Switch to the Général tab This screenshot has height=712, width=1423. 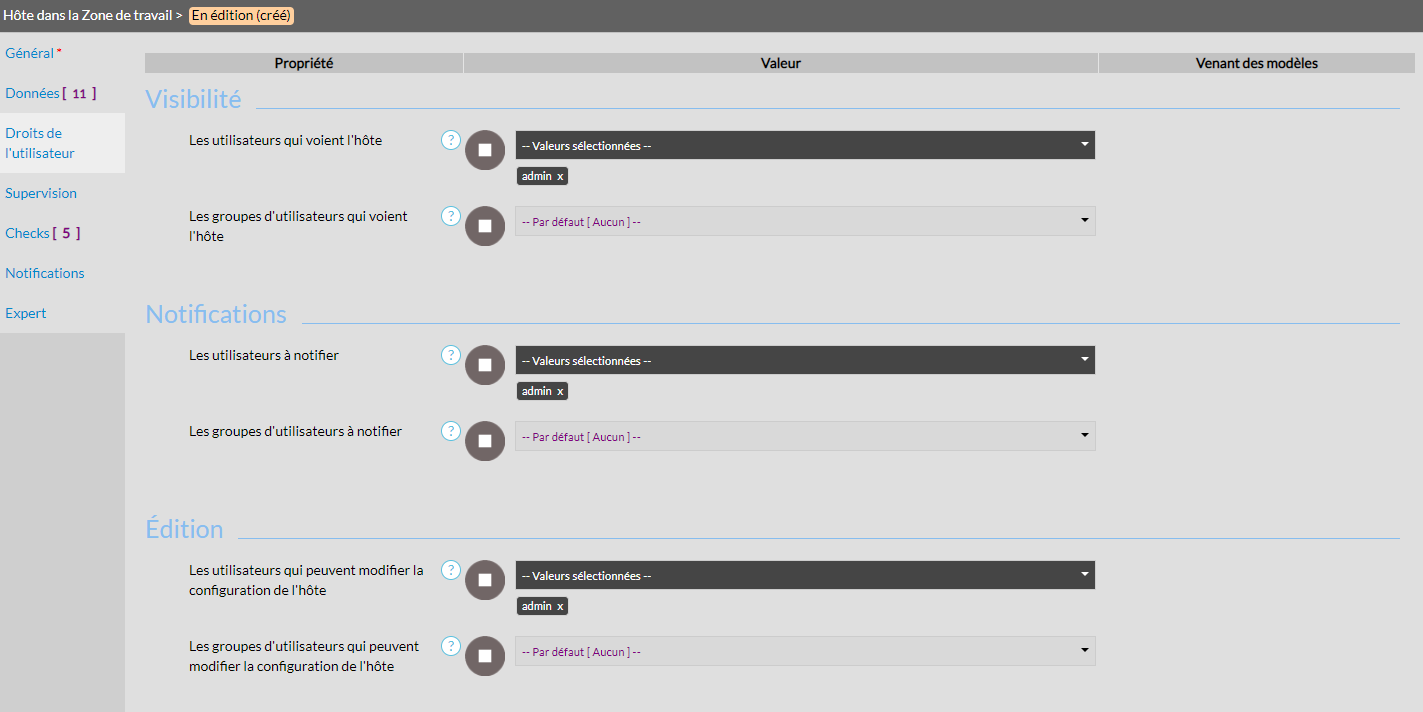tap(30, 53)
